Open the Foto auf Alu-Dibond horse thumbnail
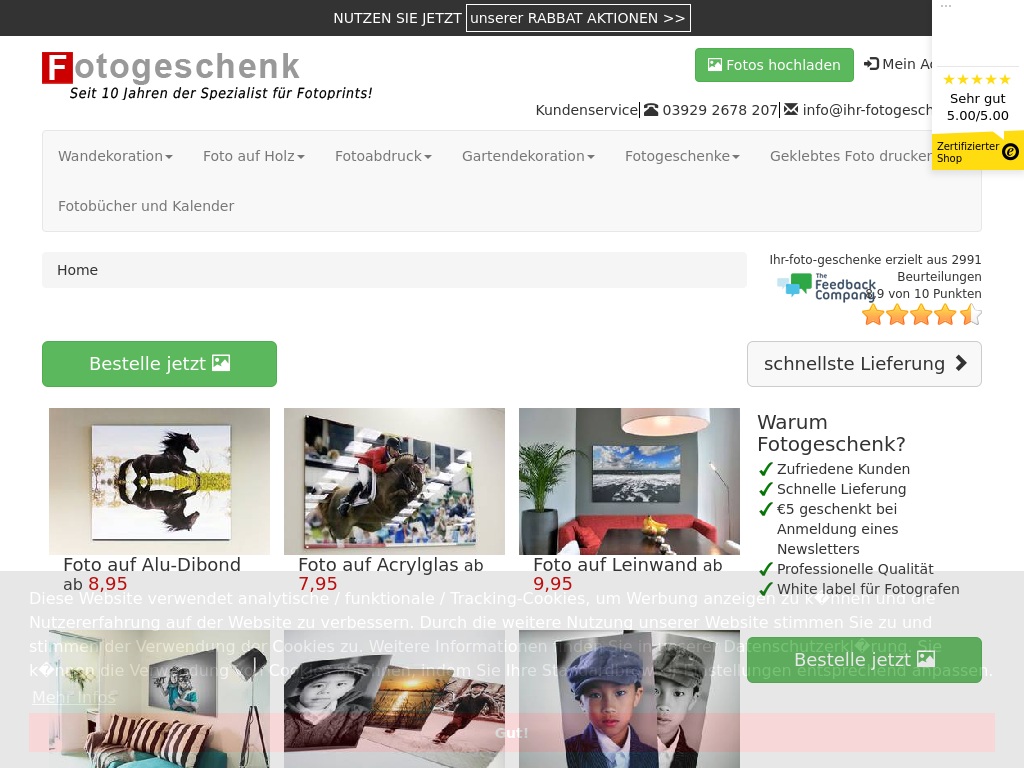This screenshot has height=768, width=1024. (159, 481)
